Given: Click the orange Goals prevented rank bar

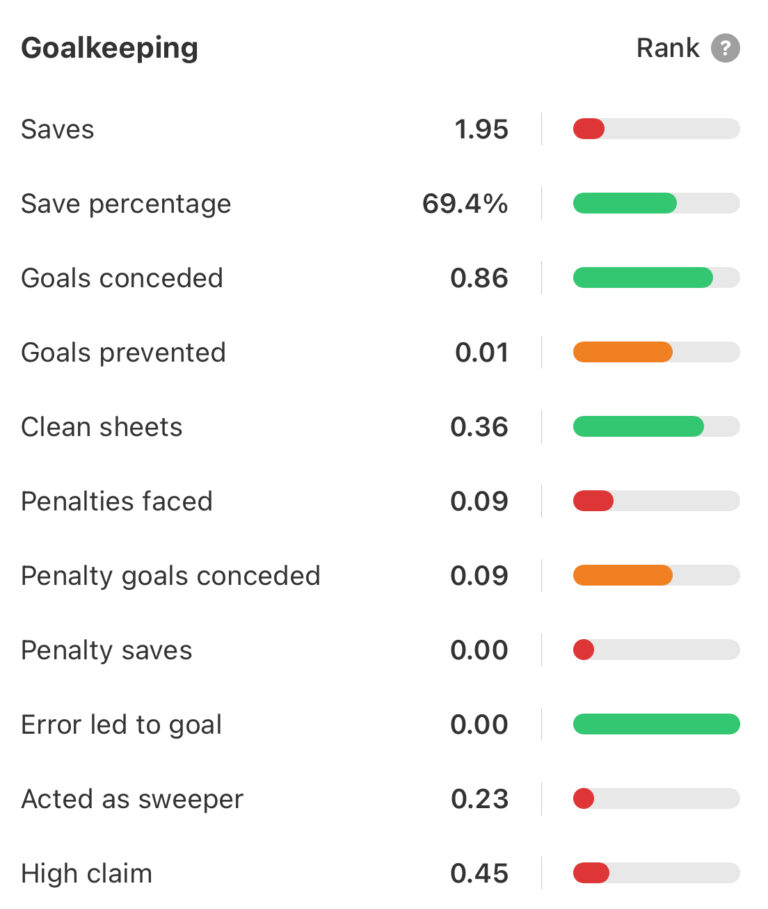Looking at the screenshot, I should pyautogui.click(x=622, y=352).
